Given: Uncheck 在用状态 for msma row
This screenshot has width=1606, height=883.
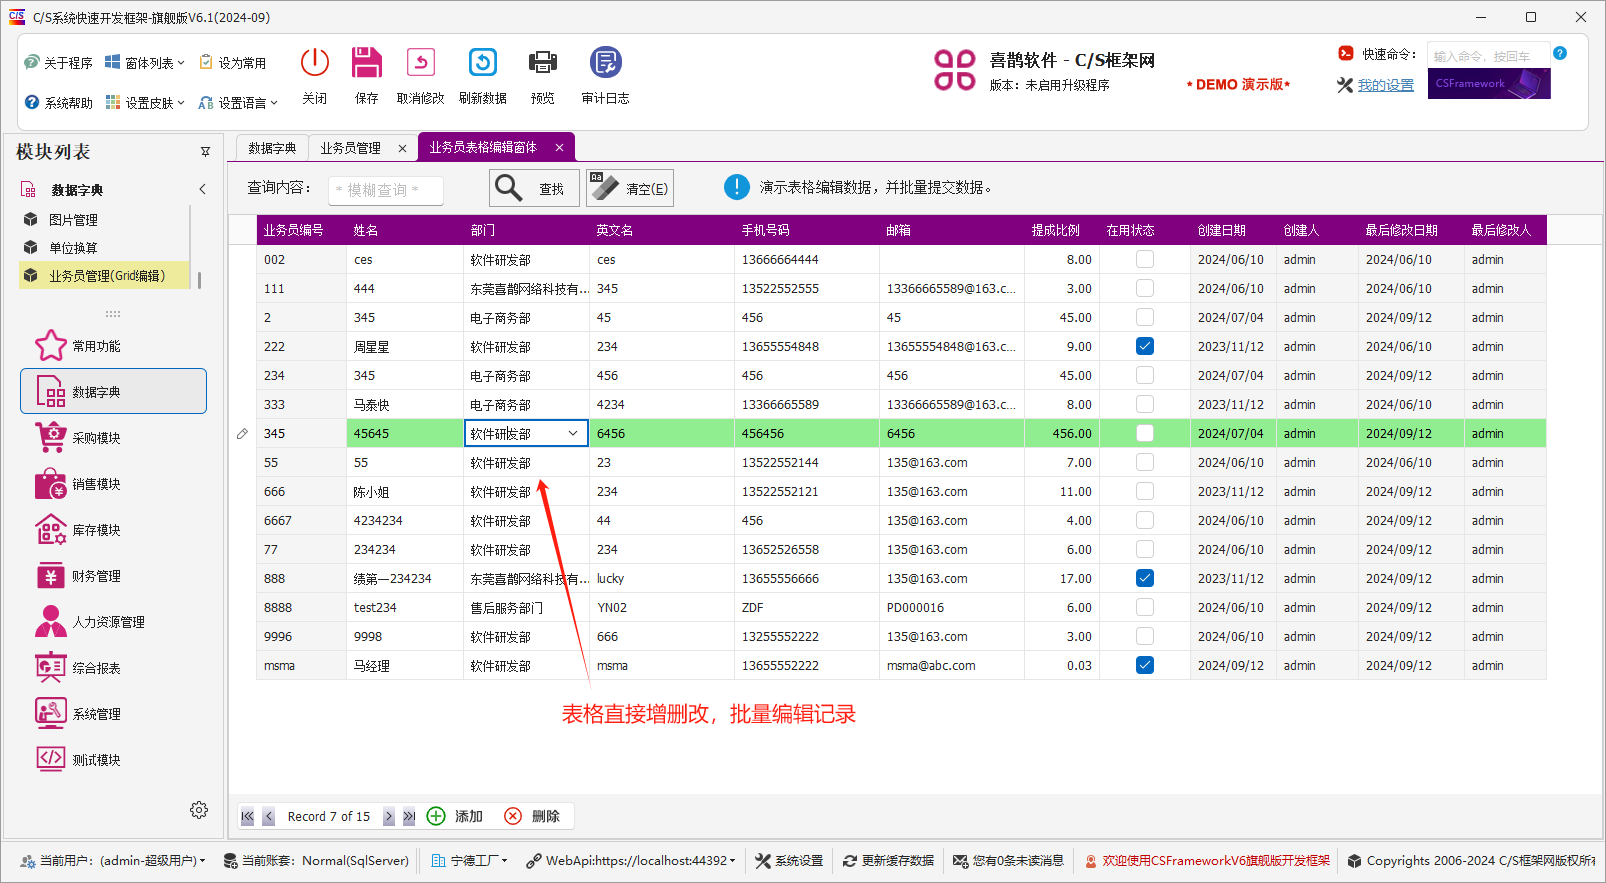Looking at the screenshot, I should (1145, 665).
